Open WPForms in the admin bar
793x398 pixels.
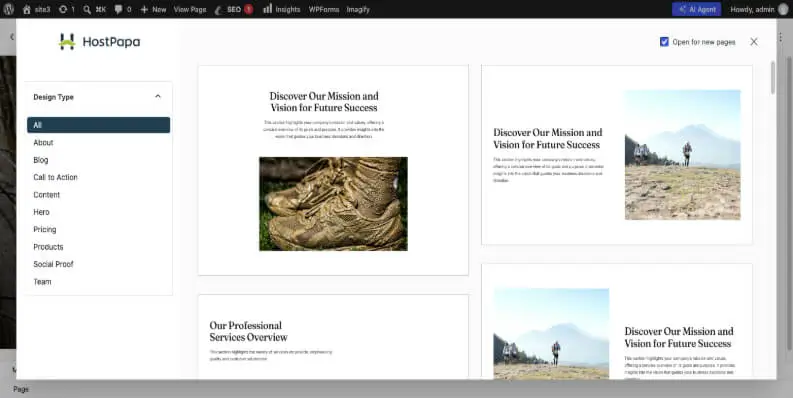pyautogui.click(x=324, y=9)
